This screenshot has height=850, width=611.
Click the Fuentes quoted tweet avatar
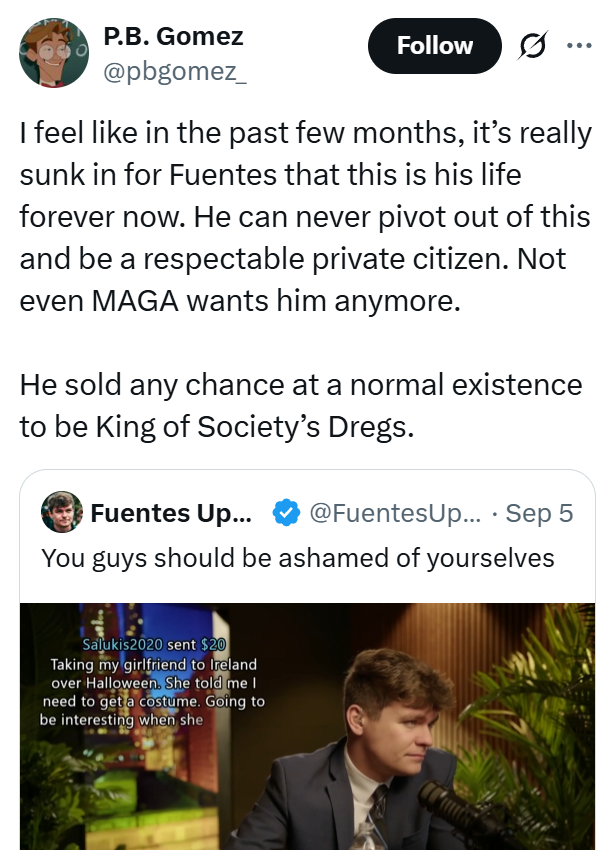[x=61, y=513]
